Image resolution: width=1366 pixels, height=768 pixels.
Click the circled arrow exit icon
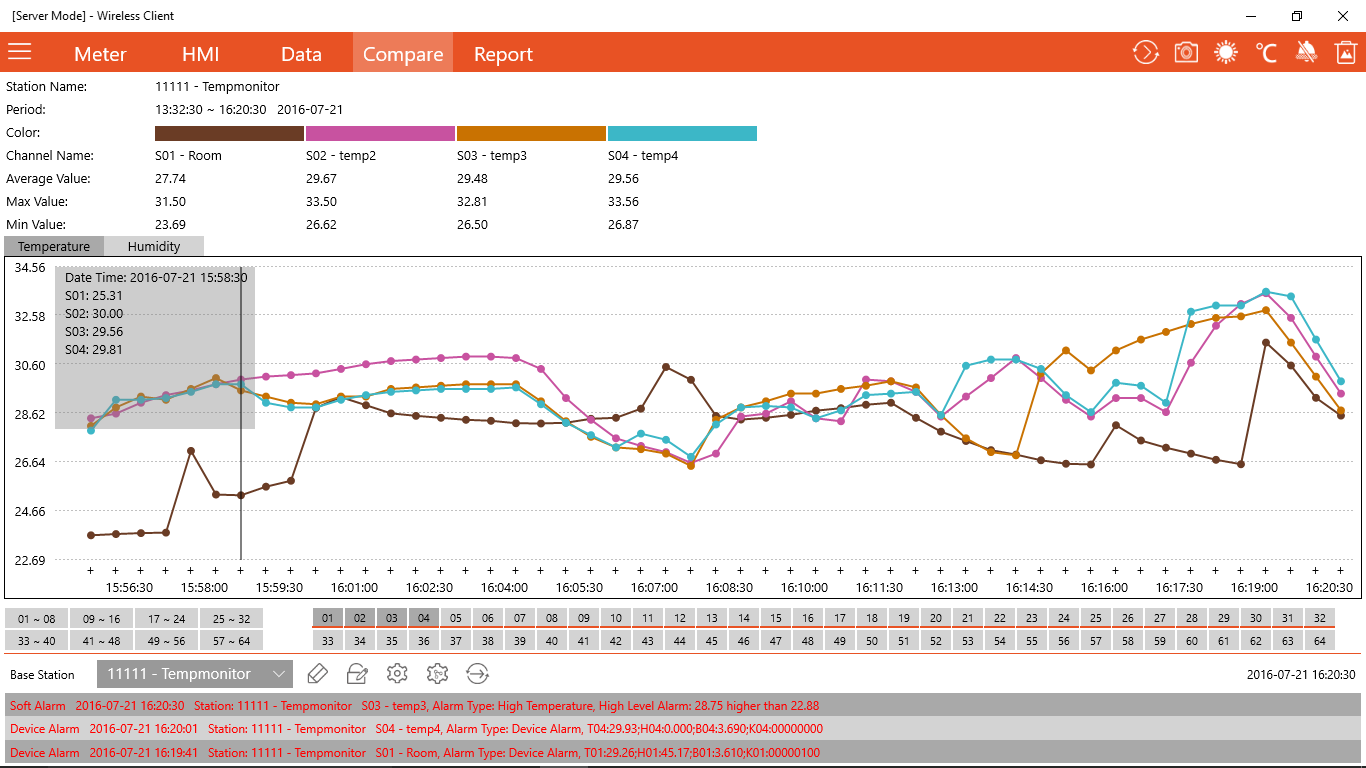pos(477,673)
